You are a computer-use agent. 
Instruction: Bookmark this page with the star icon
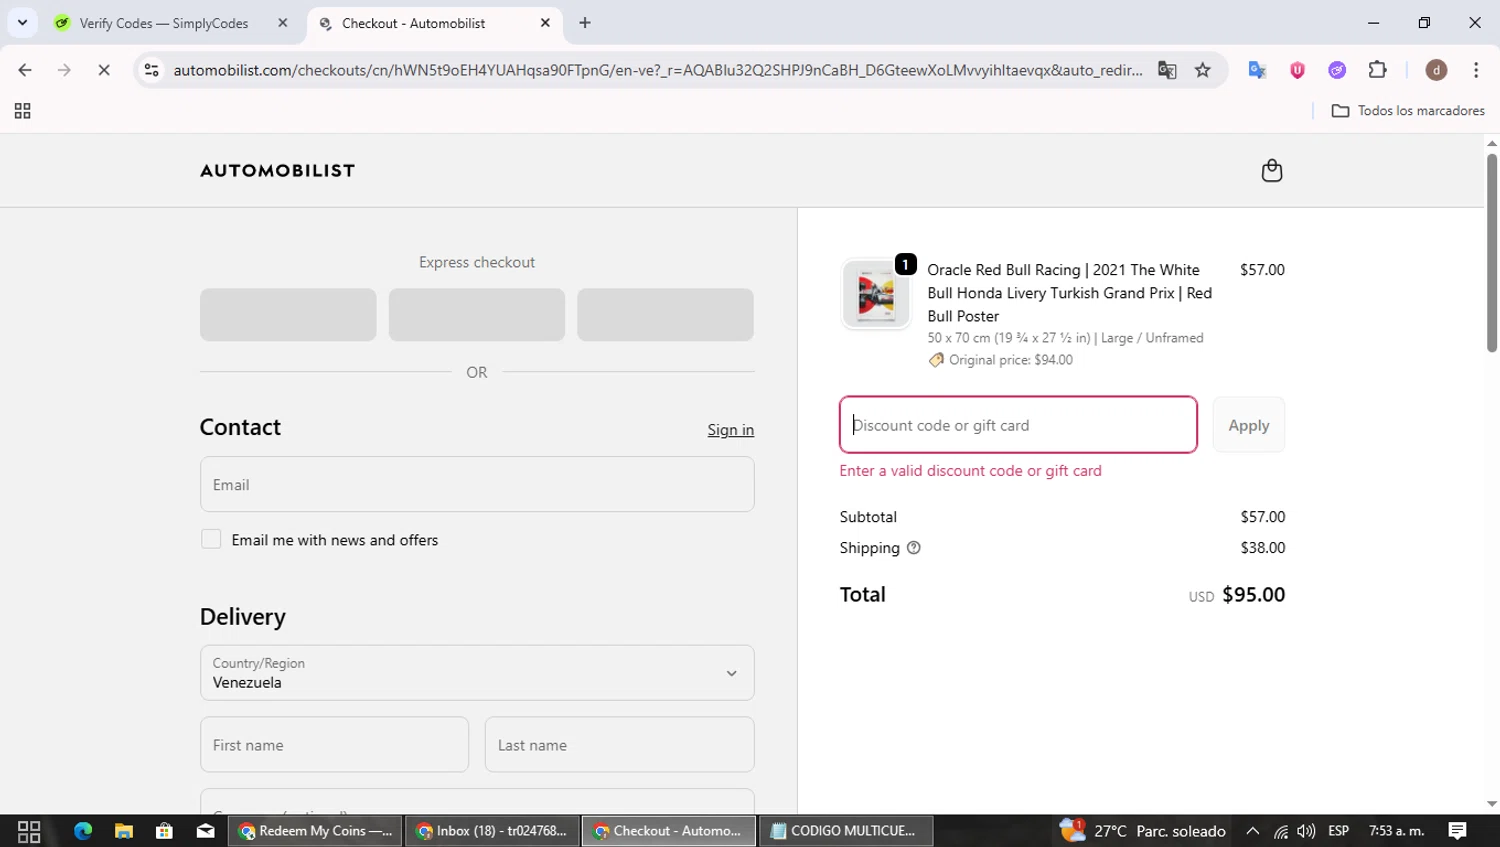pos(1203,70)
